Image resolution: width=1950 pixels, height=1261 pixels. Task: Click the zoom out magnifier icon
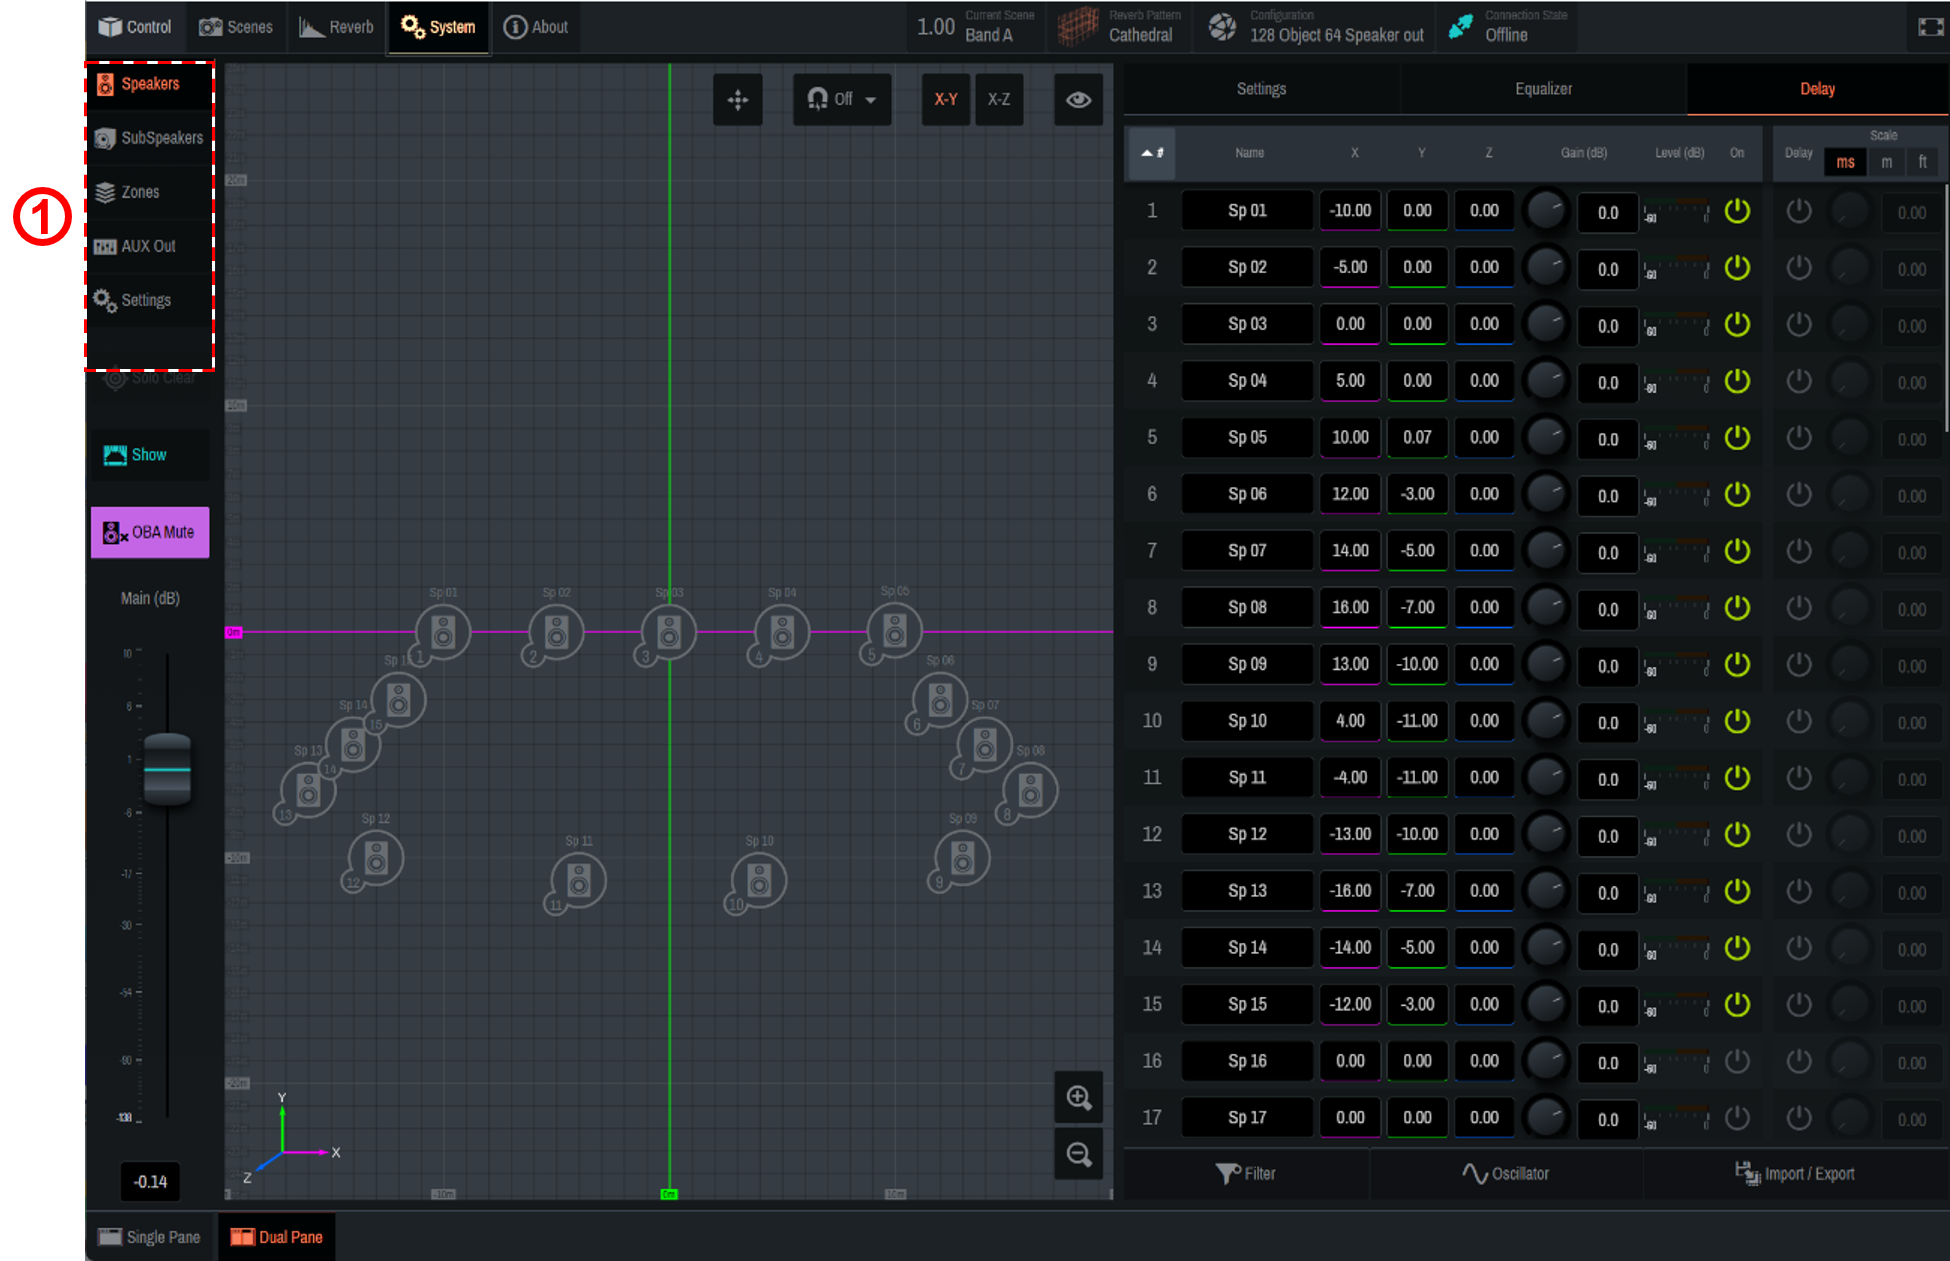(1078, 1155)
